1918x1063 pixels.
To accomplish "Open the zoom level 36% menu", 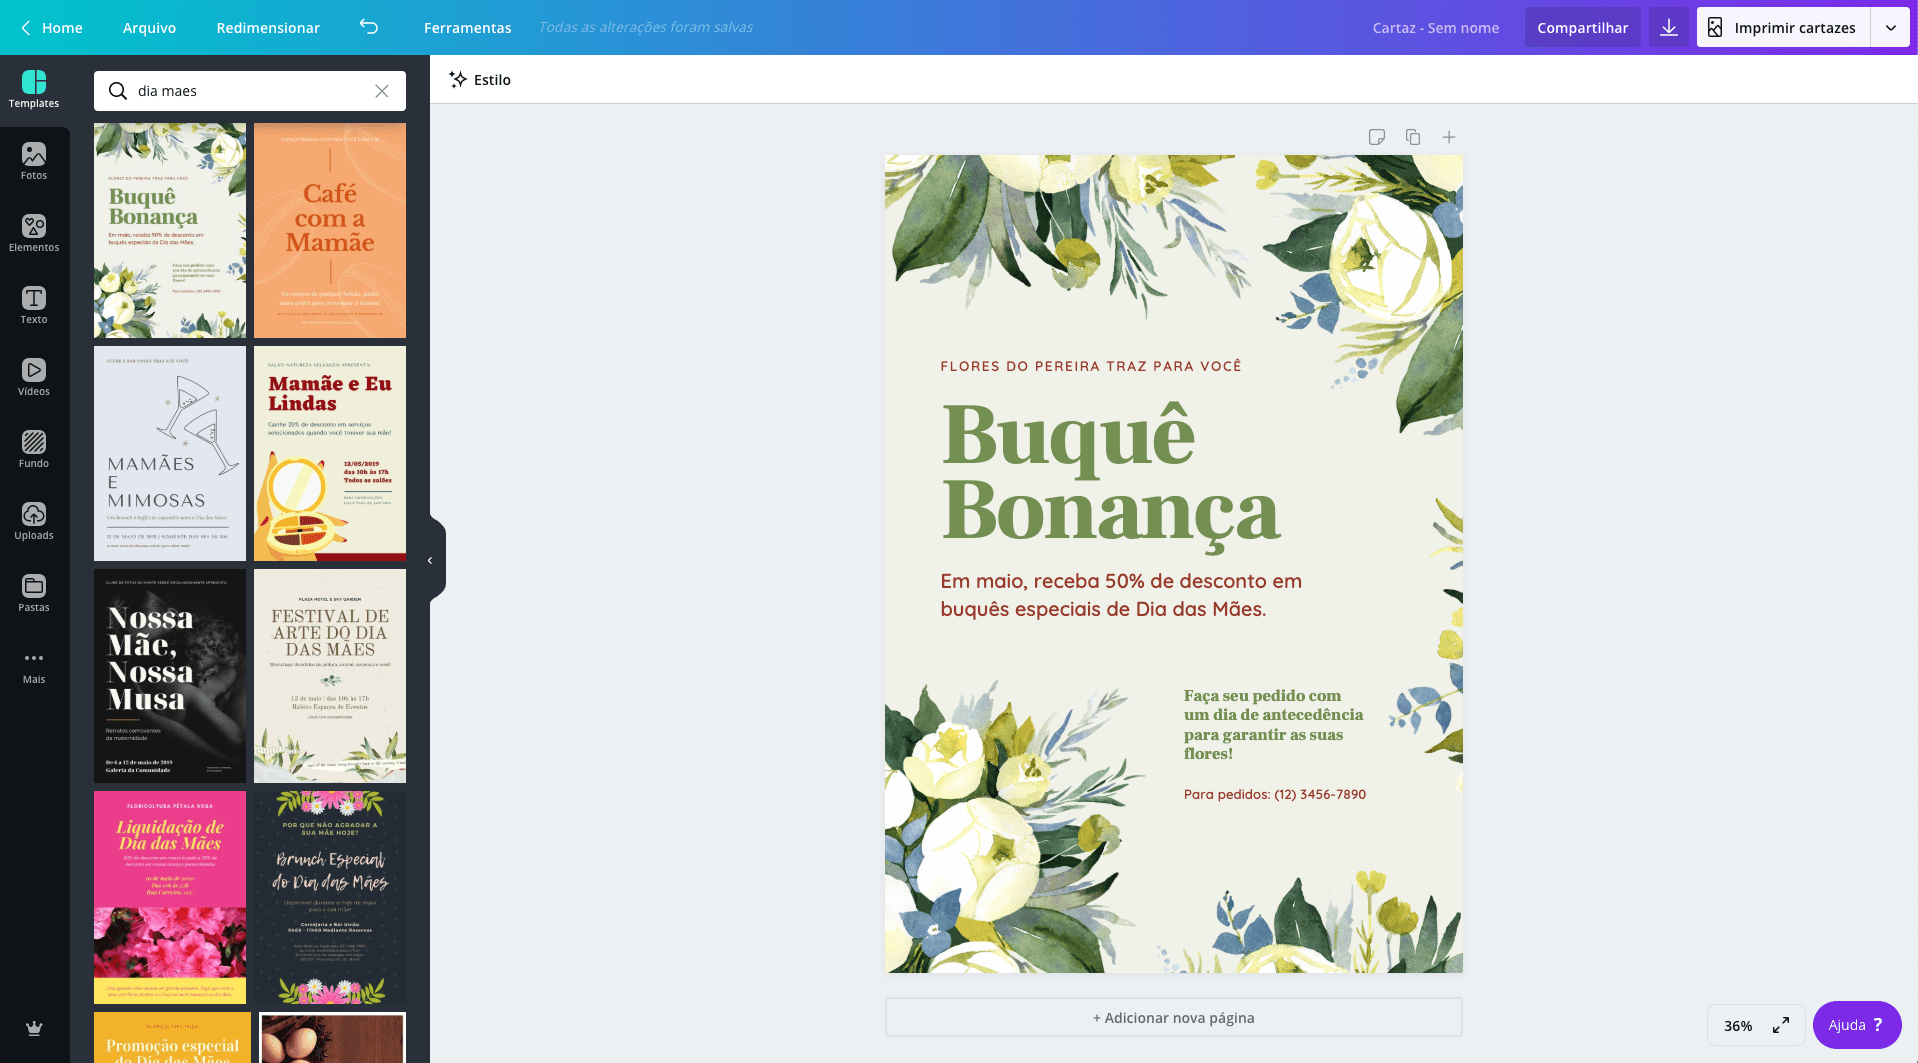I will 1738,1025.
